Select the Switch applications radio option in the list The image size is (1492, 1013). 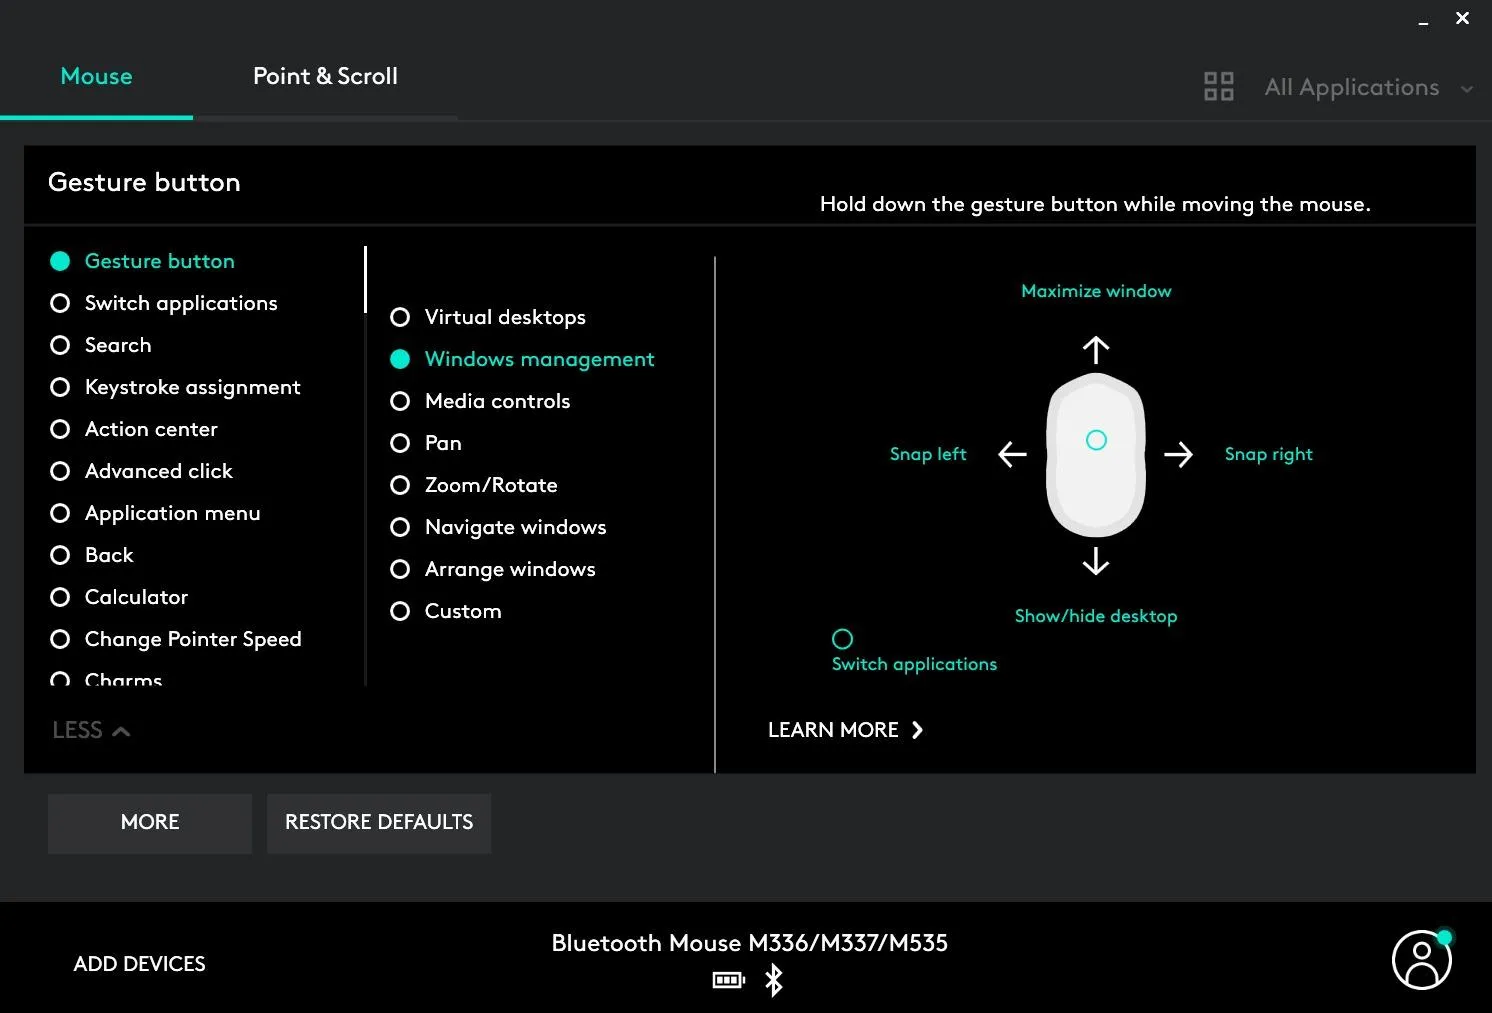[60, 303]
